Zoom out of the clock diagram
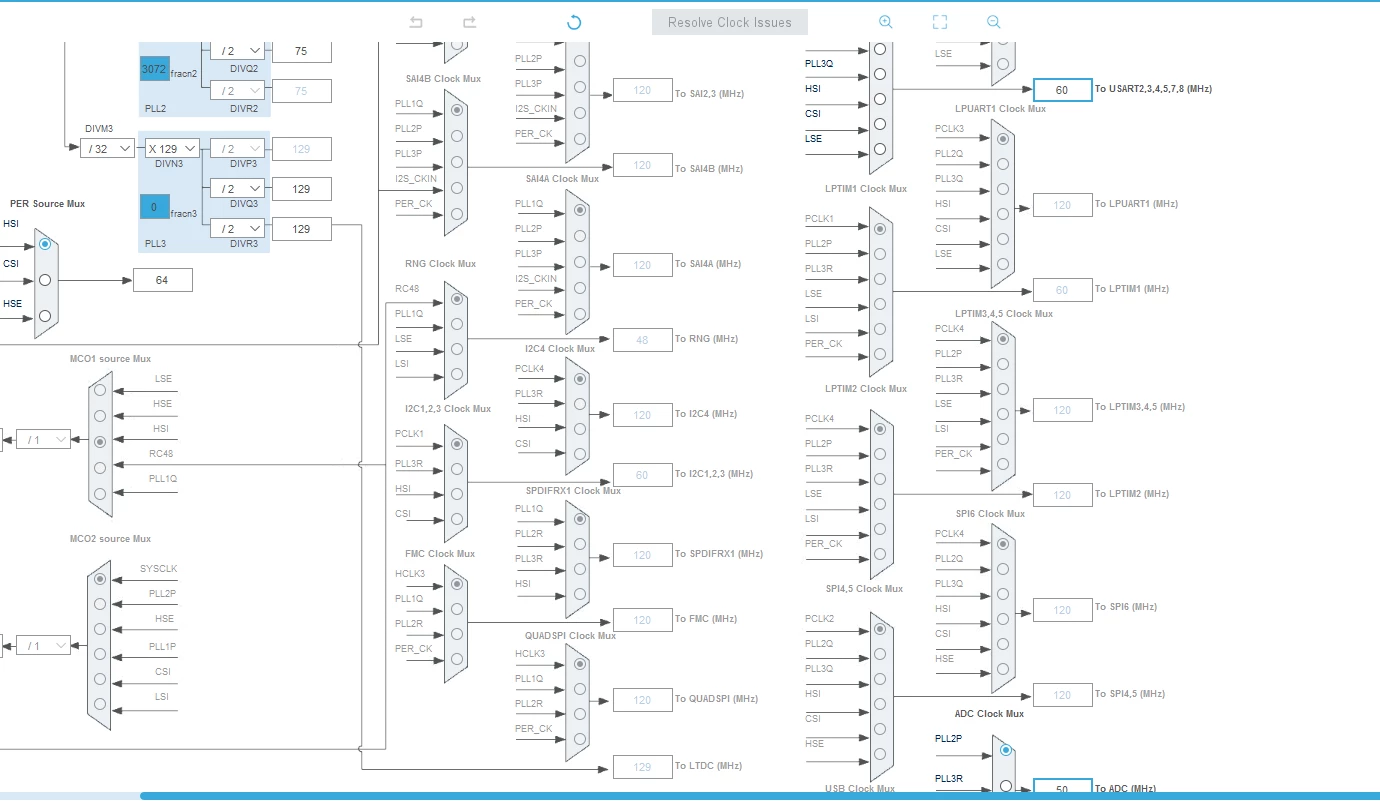 (993, 22)
